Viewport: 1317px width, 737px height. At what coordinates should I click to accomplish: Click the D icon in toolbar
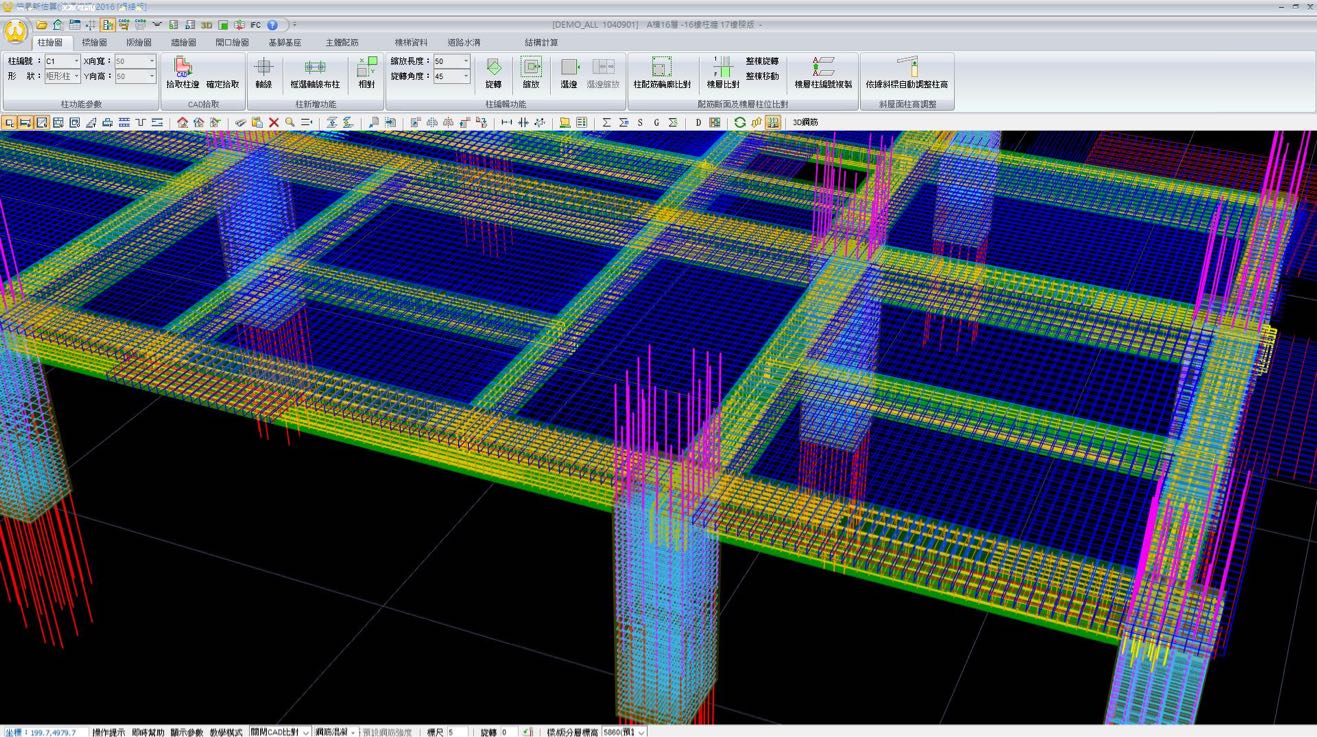coord(698,122)
